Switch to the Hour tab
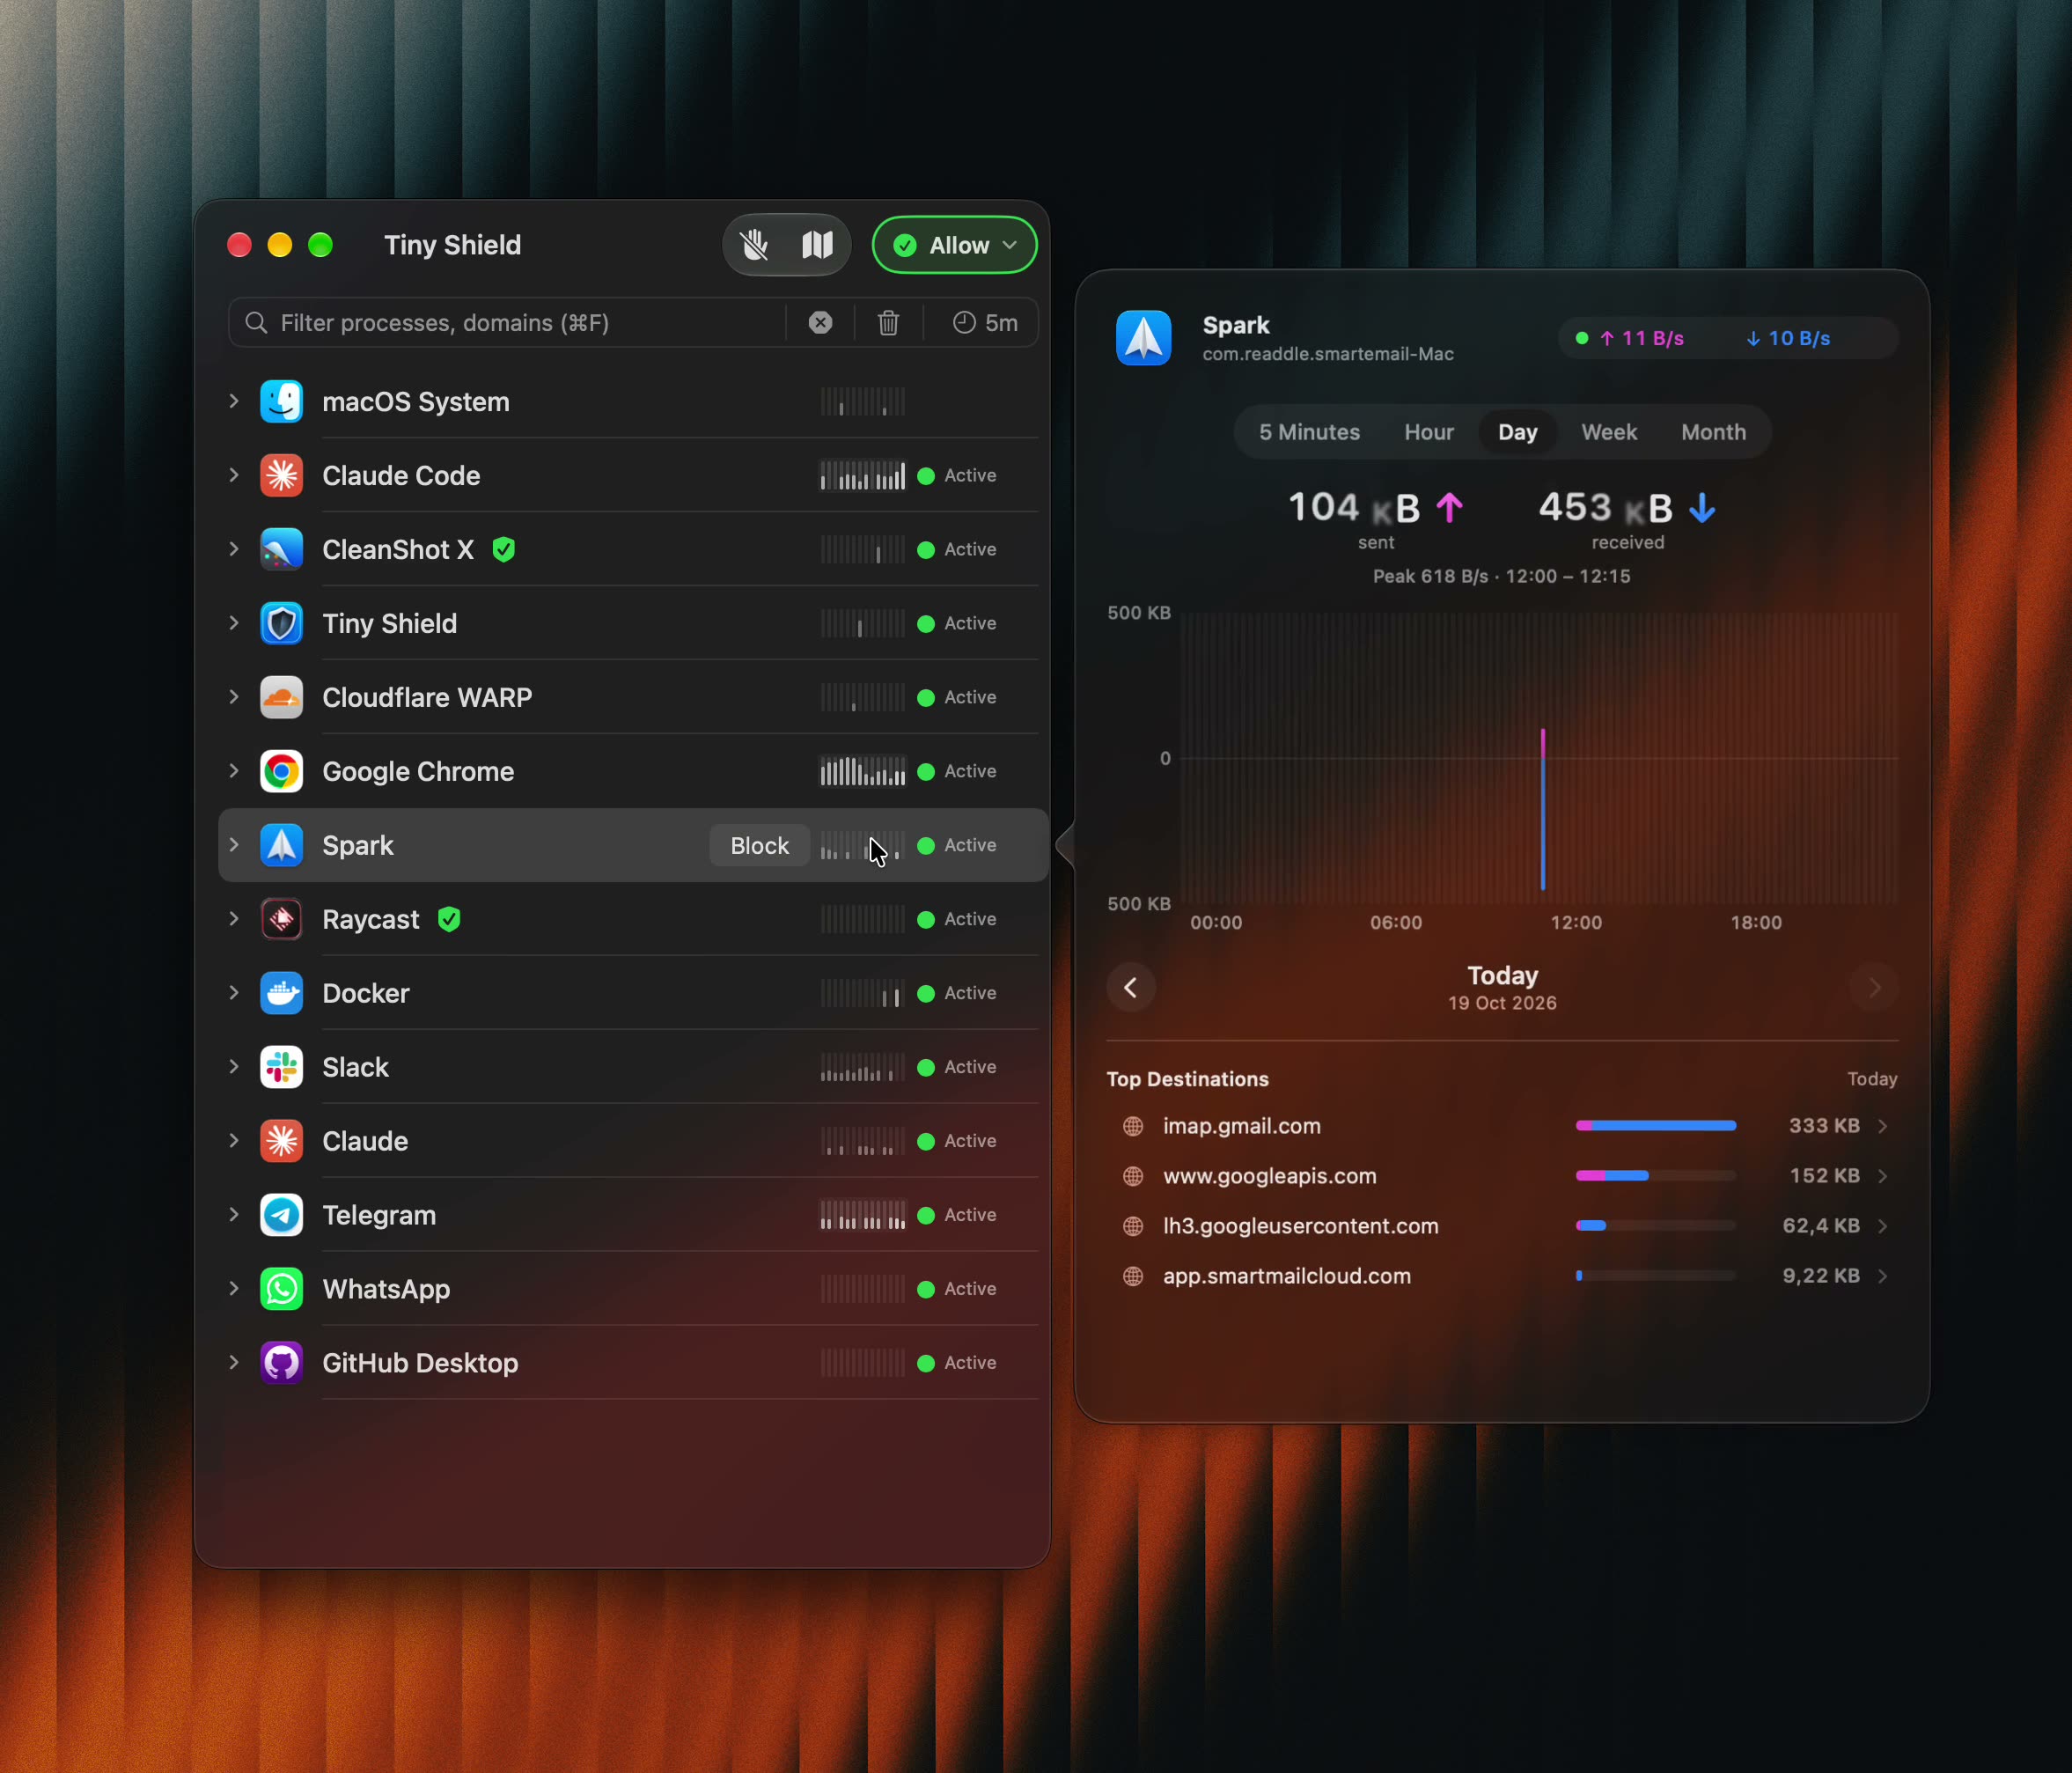 point(1428,432)
